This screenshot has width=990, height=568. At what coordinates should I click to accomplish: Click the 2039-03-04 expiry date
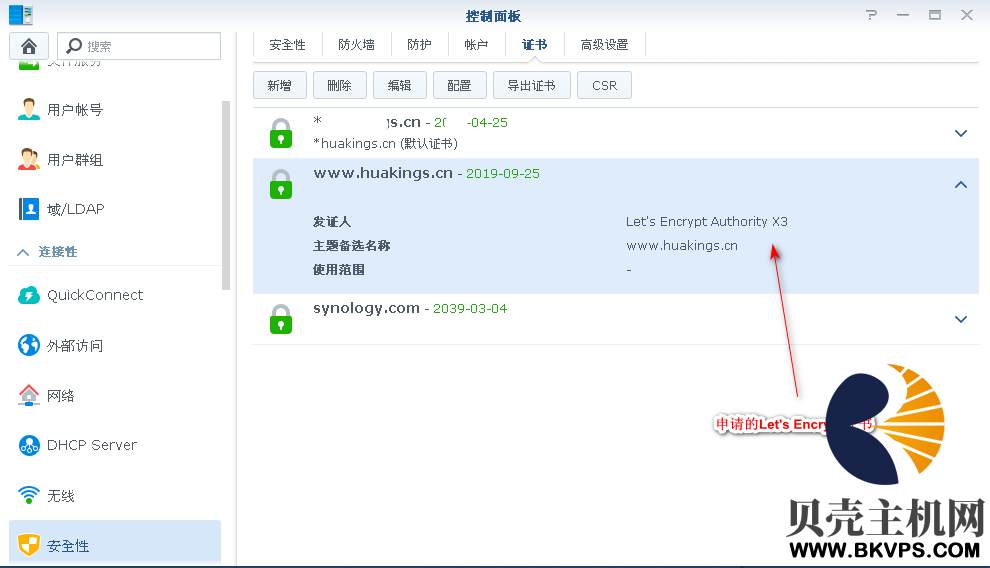coord(470,309)
